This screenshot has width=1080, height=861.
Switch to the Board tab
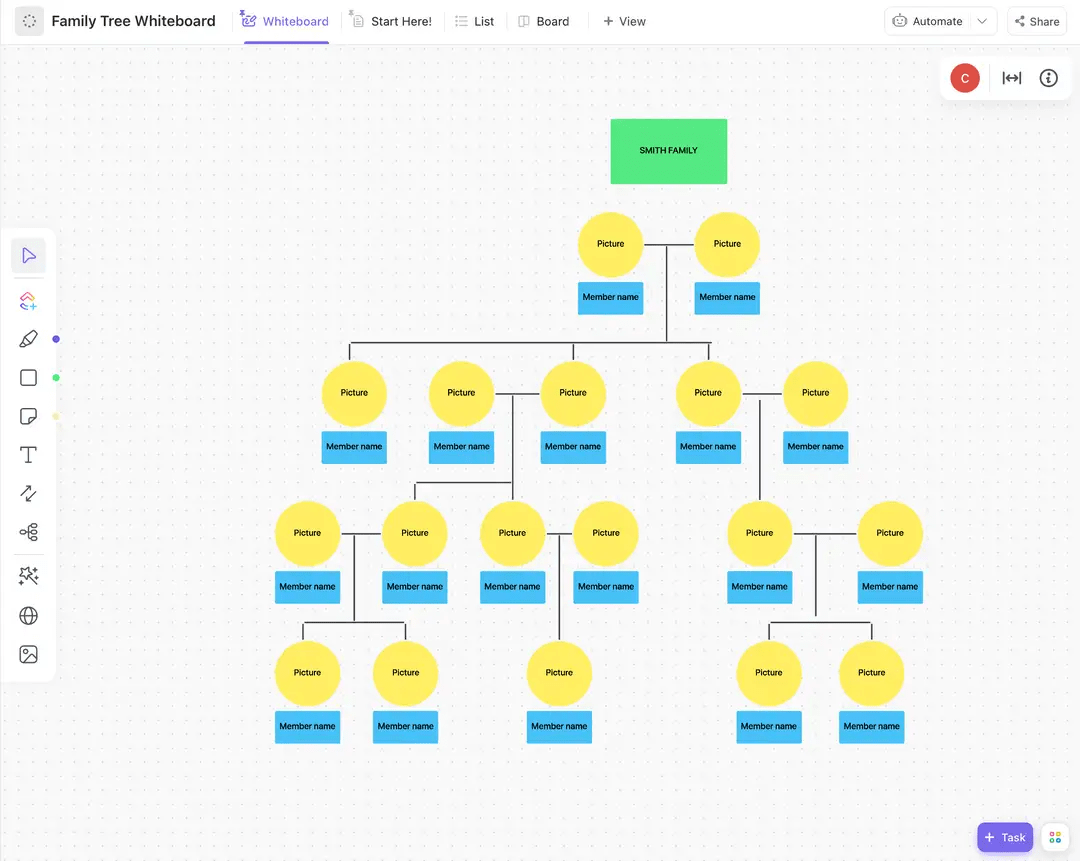click(544, 21)
